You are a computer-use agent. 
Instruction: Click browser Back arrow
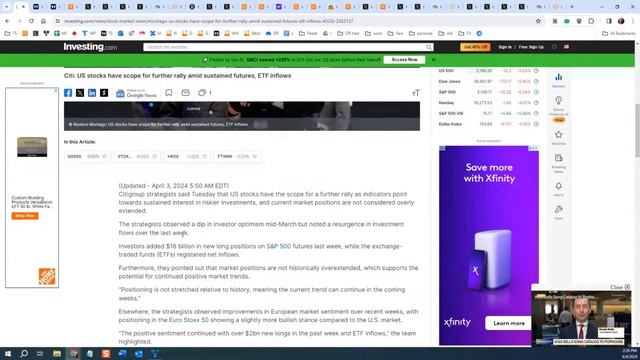point(7,21)
